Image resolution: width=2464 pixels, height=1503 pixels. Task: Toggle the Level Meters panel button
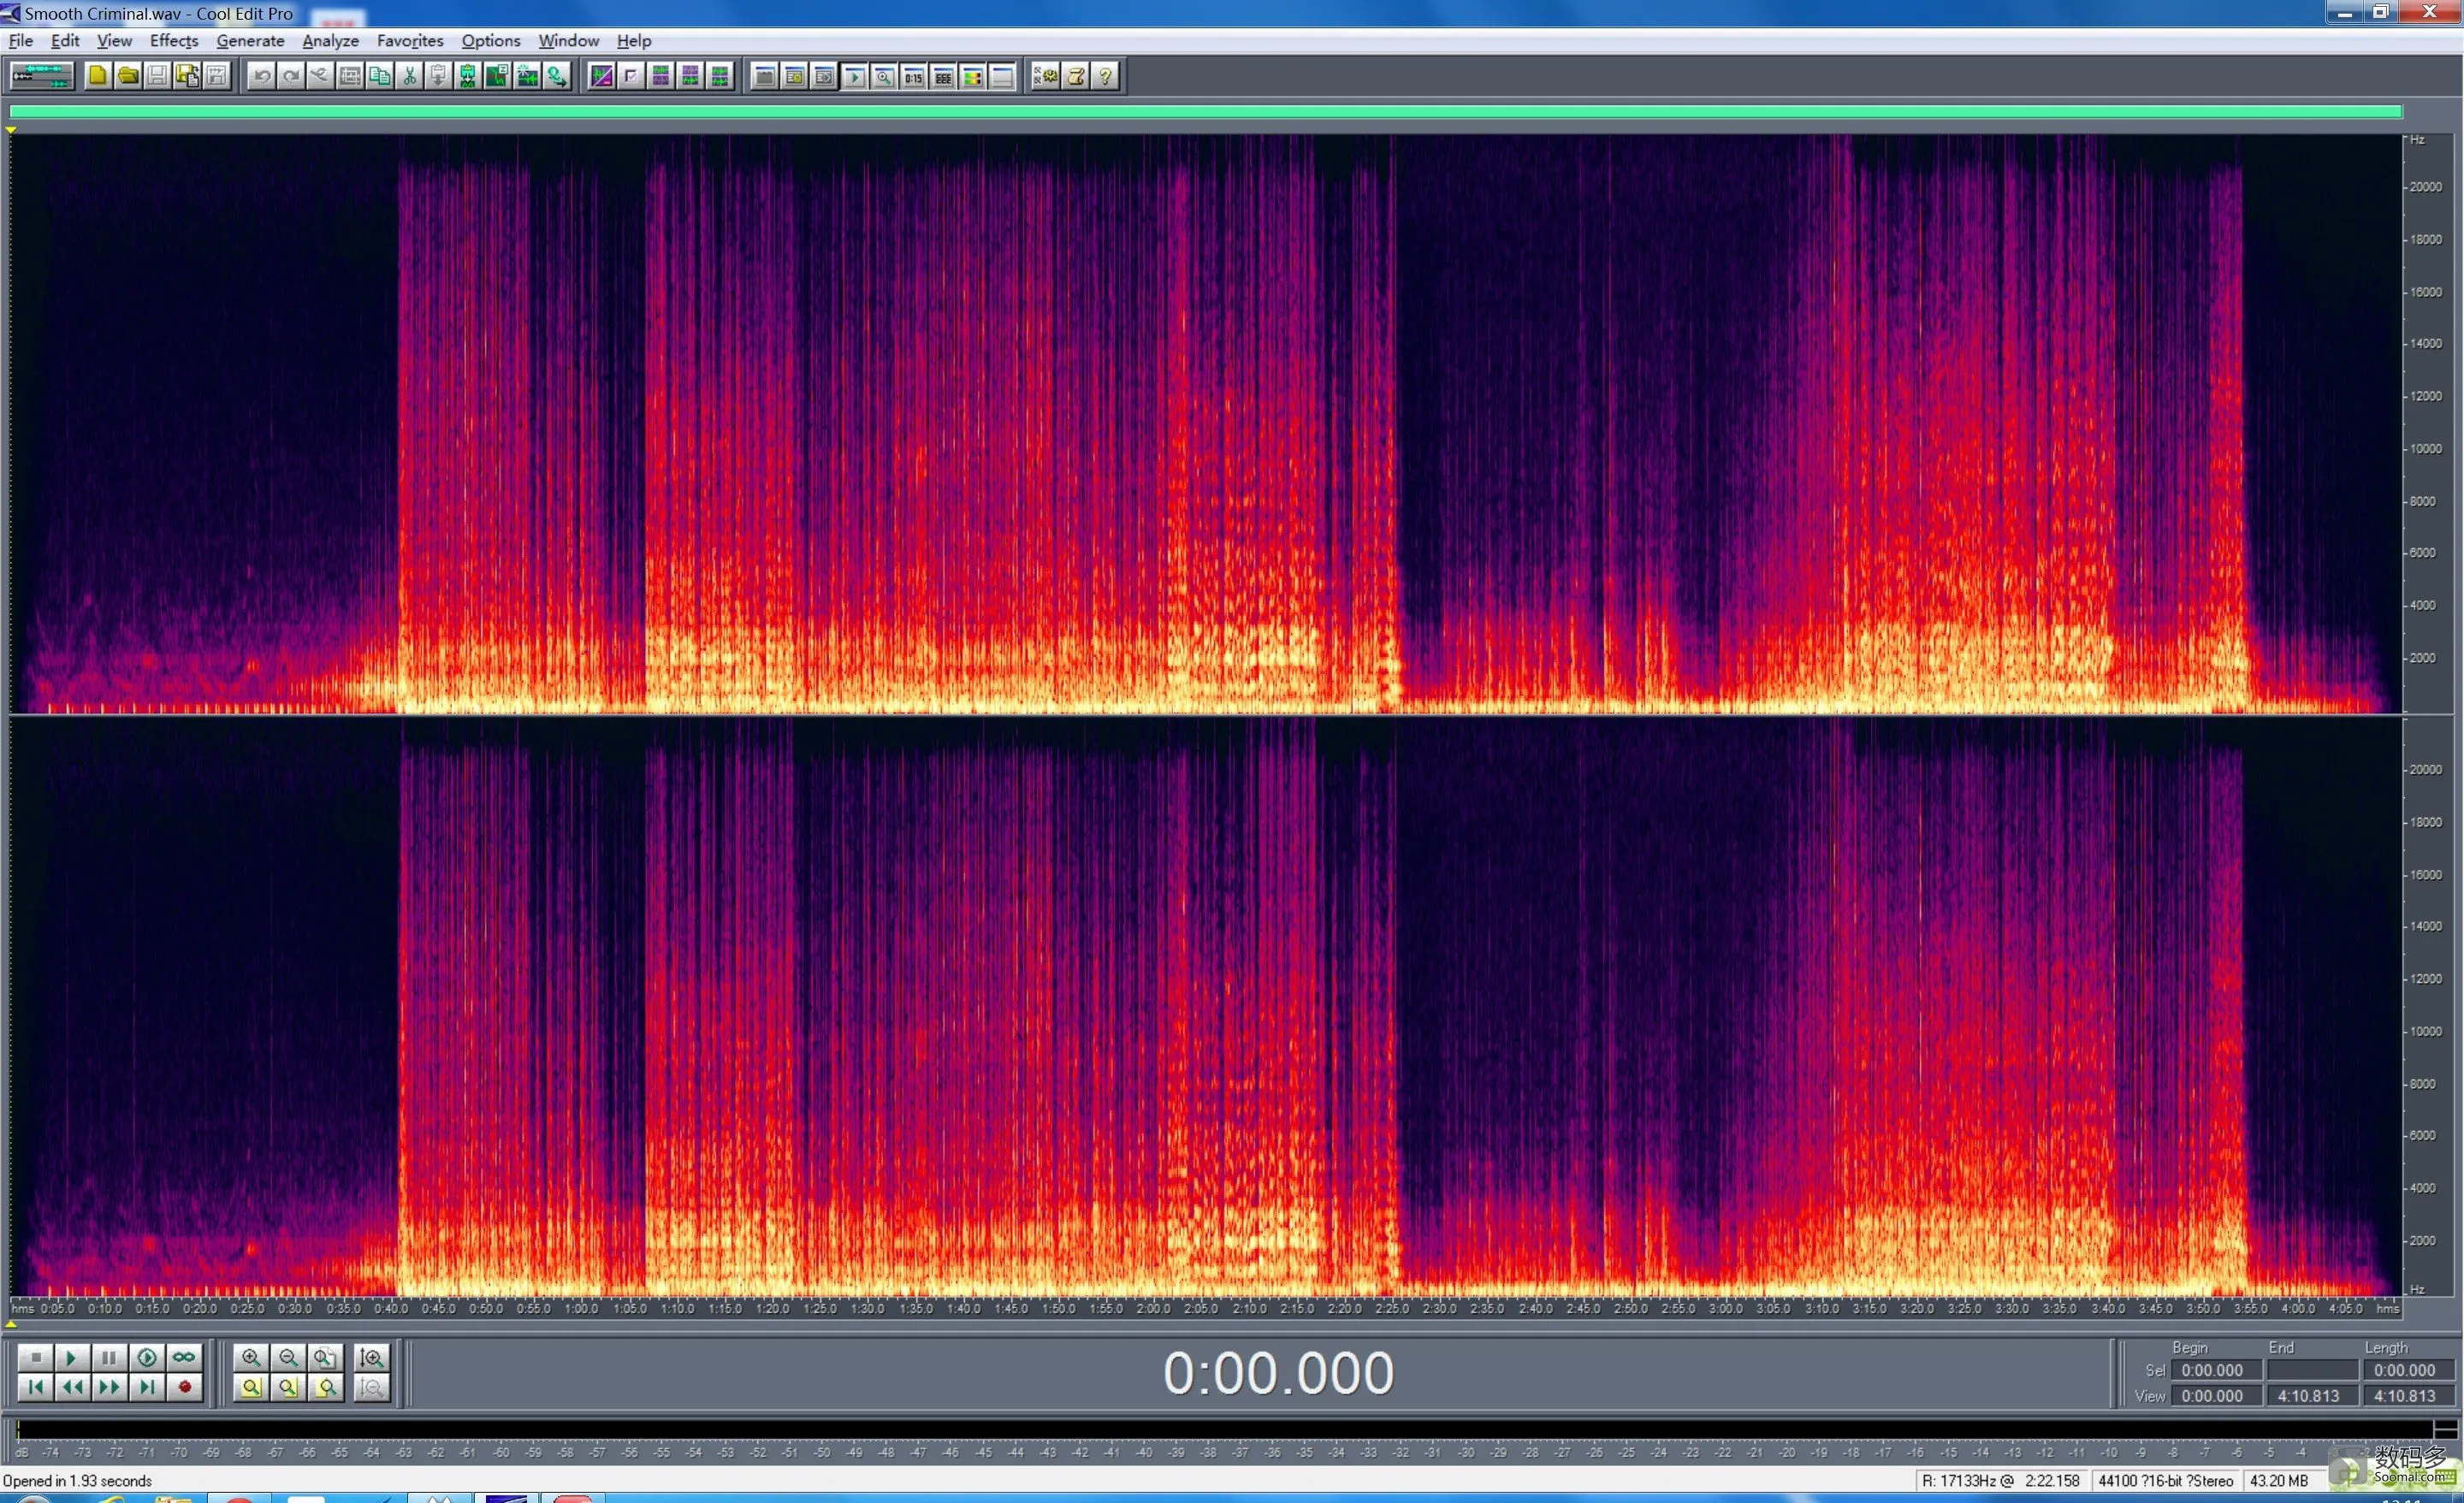tap(972, 76)
